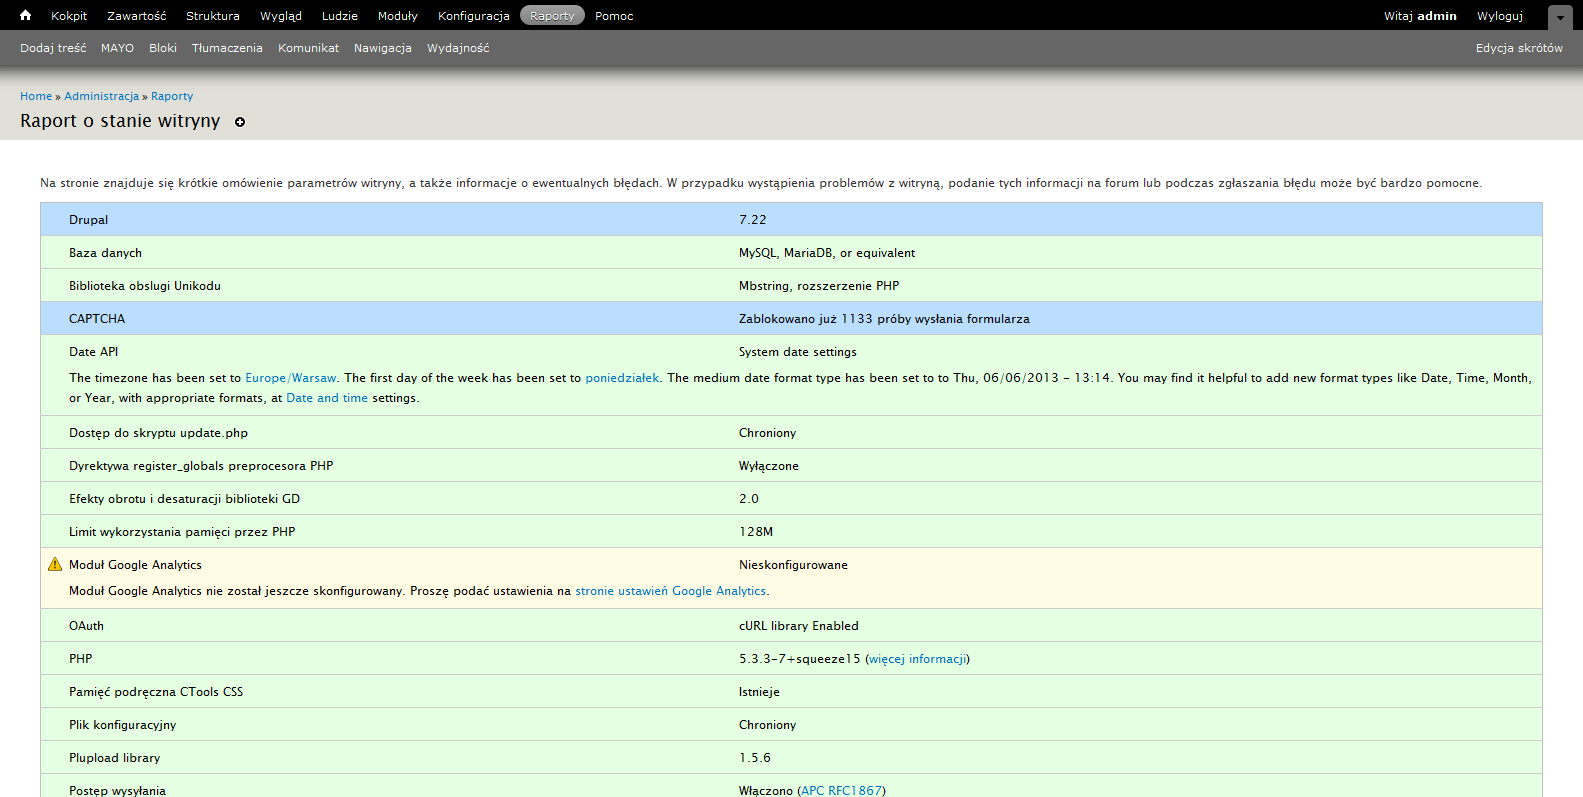
Task: Click the Pamięć podręczna CTools CSS label
Action: point(156,692)
